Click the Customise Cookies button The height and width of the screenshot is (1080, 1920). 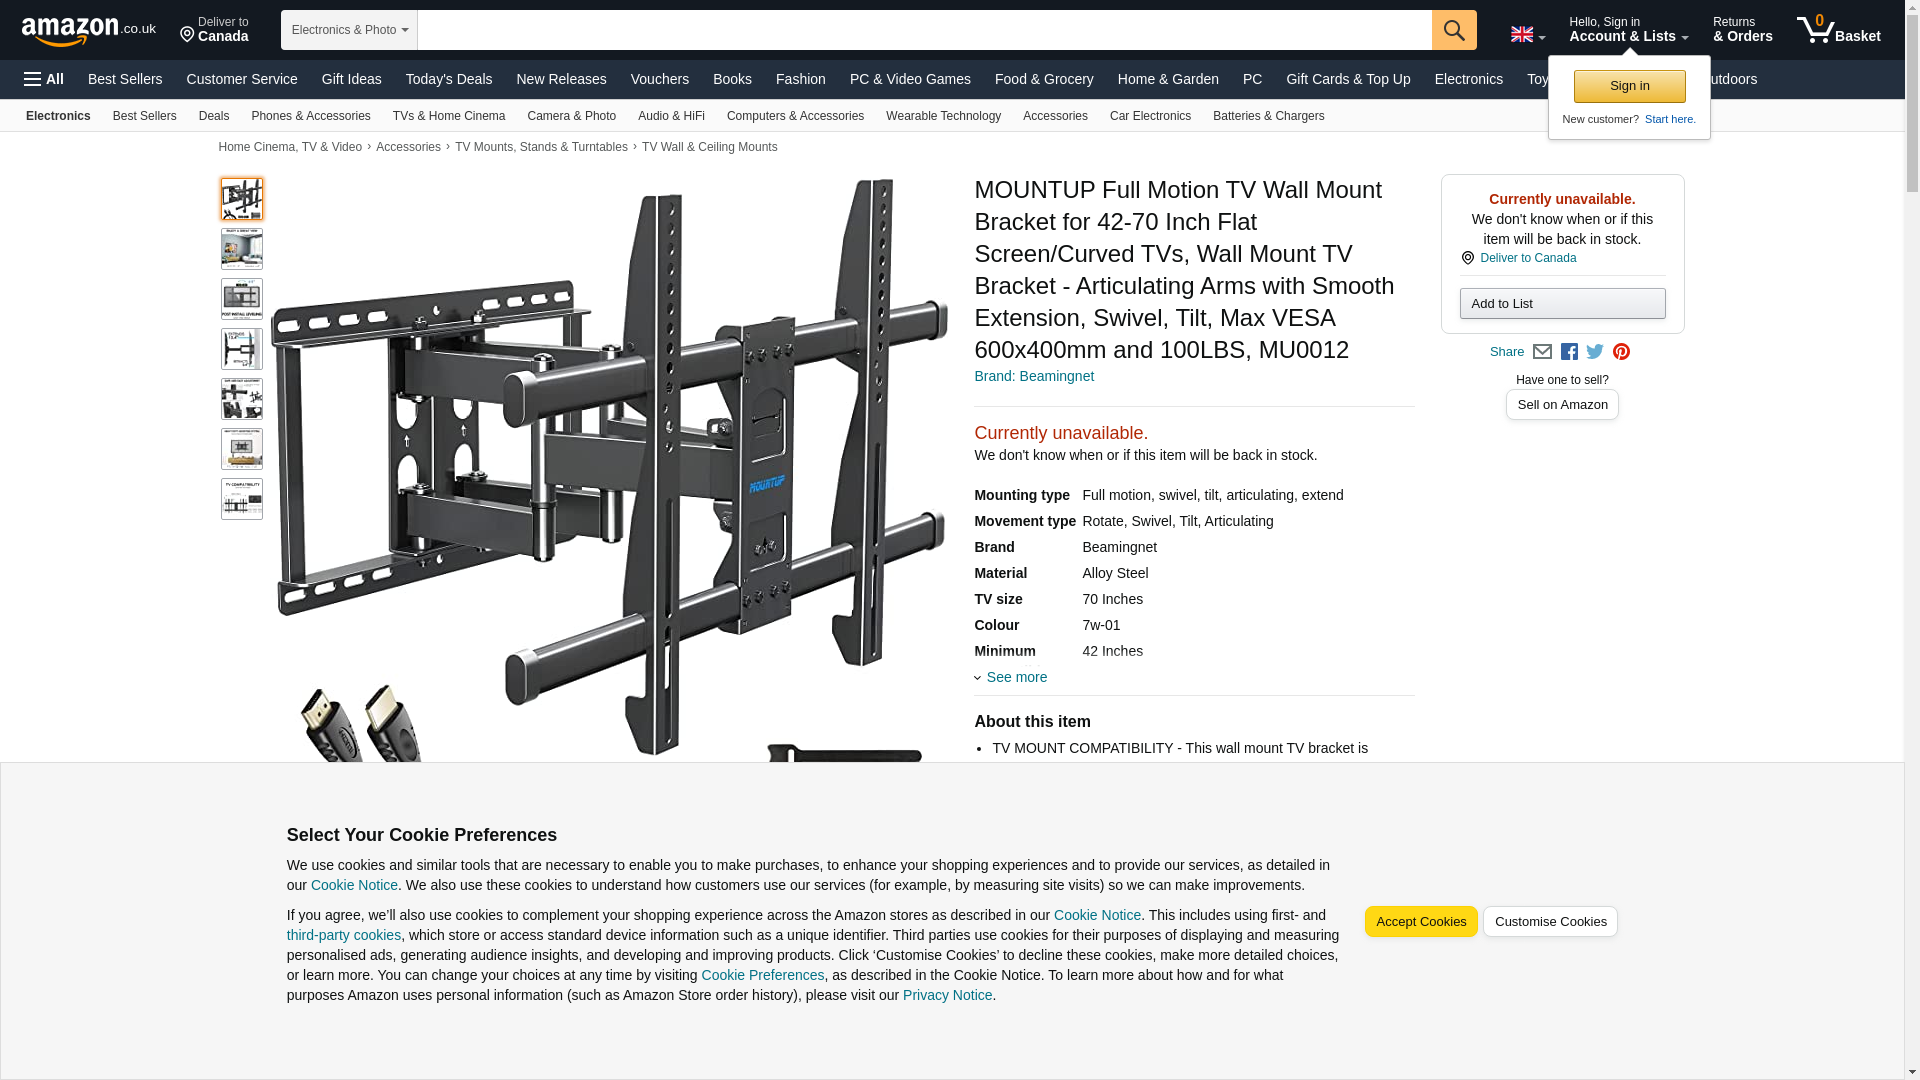(x=1550, y=922)
